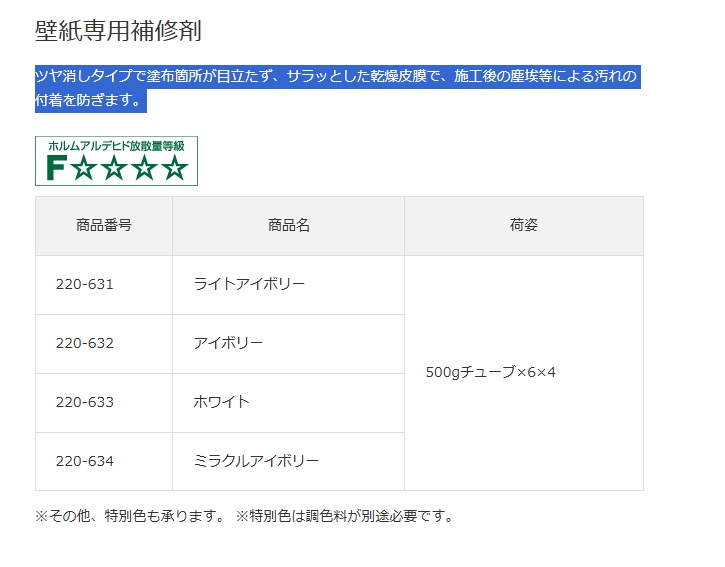Screen dimensions: 725x567
Task: Click the ホワイト product name
Action: tap(221, 402)
